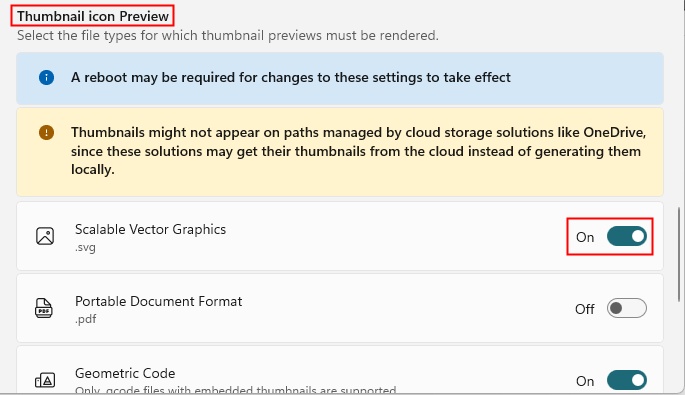Click the orange warning icon in OneDrive notice
Viewport: 685px width, 395px height.
click(46, 132)
